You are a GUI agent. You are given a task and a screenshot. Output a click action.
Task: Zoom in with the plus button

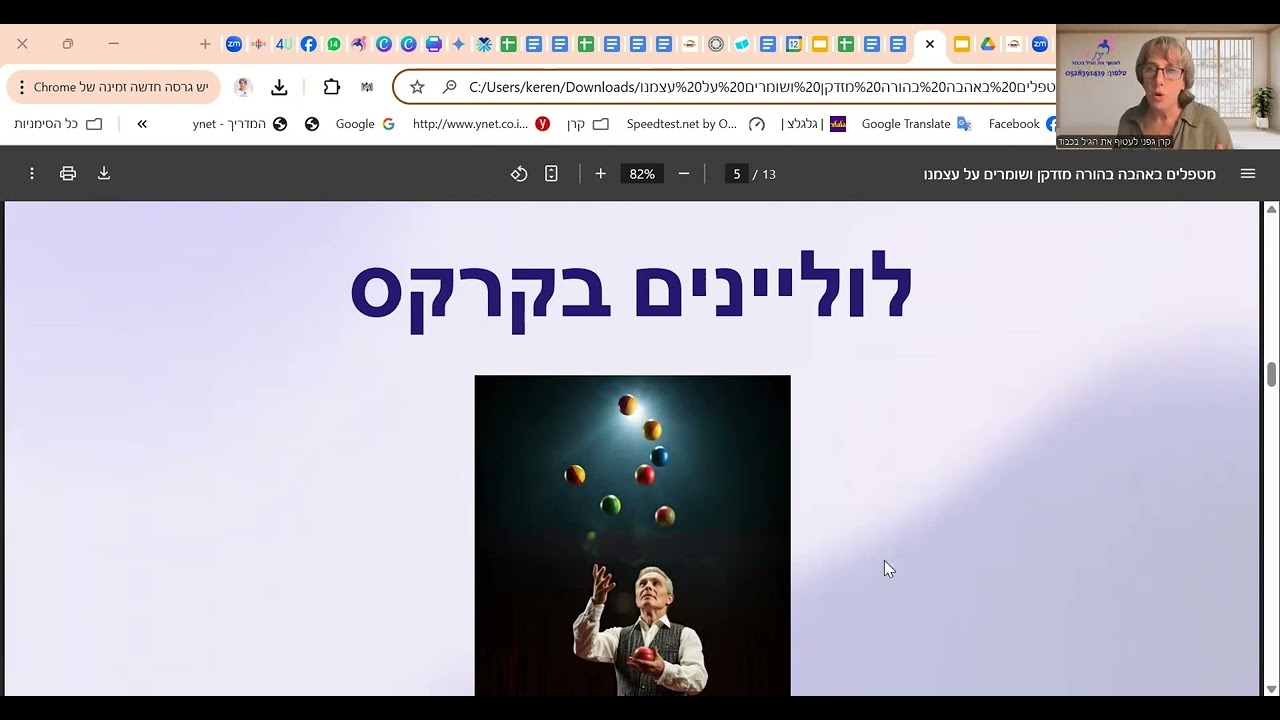click(600, 174)
